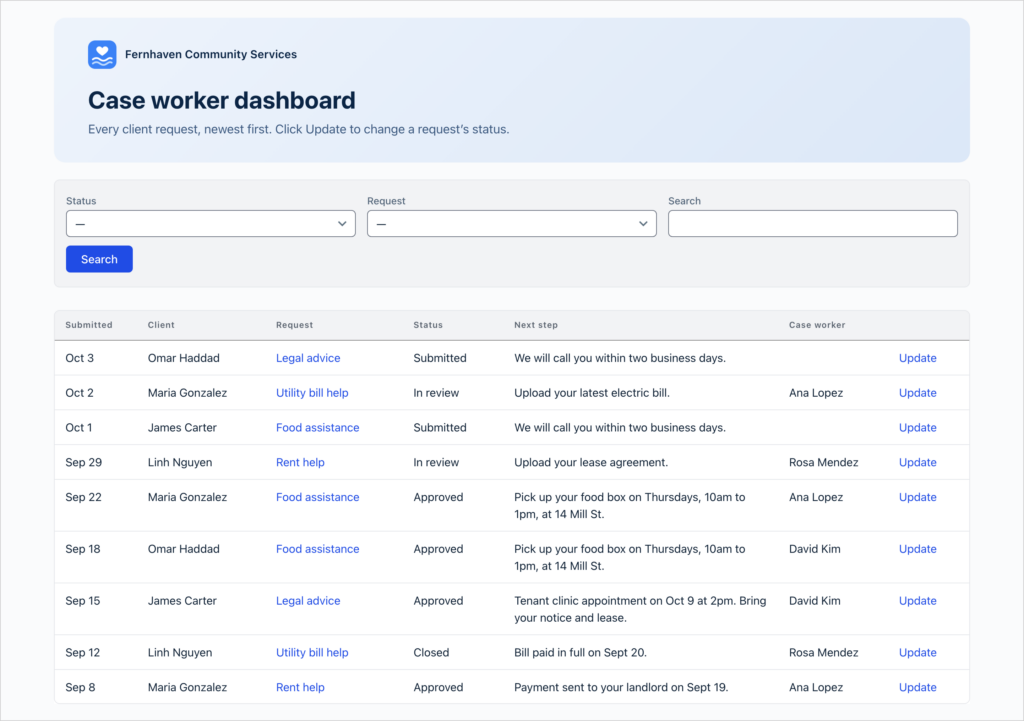Viewport: 1024px width, 721px height.
Task: Click Approved status in Sep 15 row
Action: [438, 601]
